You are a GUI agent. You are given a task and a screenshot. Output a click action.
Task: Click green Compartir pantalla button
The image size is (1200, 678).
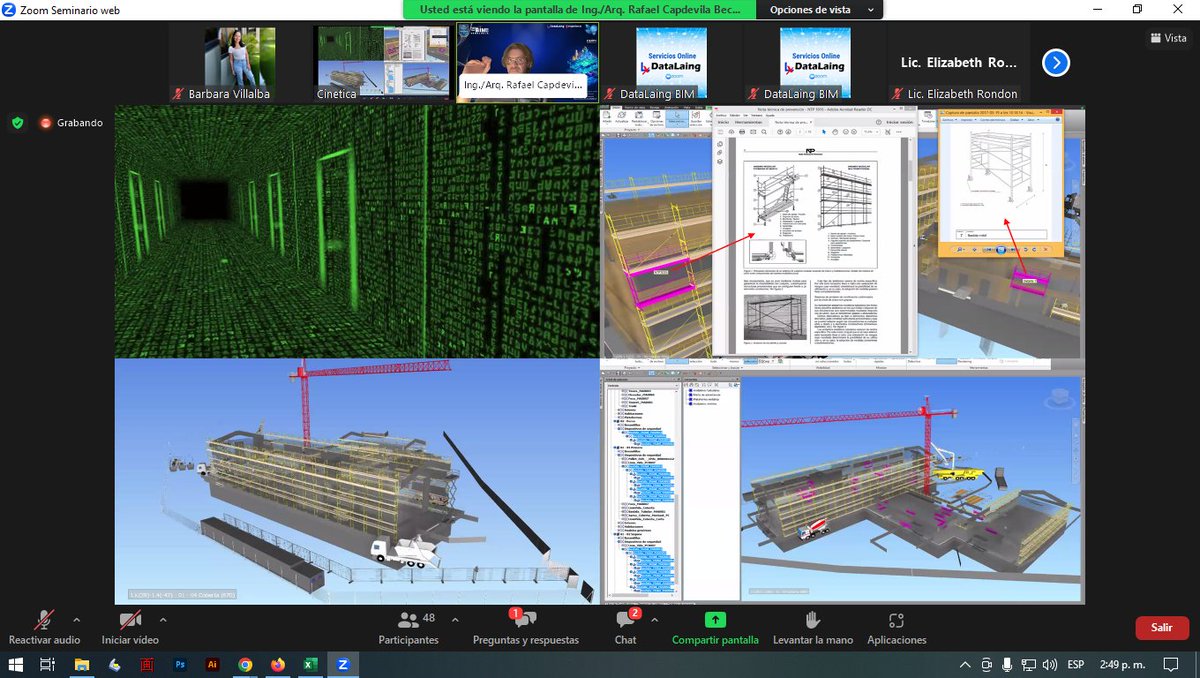(715, 627)
